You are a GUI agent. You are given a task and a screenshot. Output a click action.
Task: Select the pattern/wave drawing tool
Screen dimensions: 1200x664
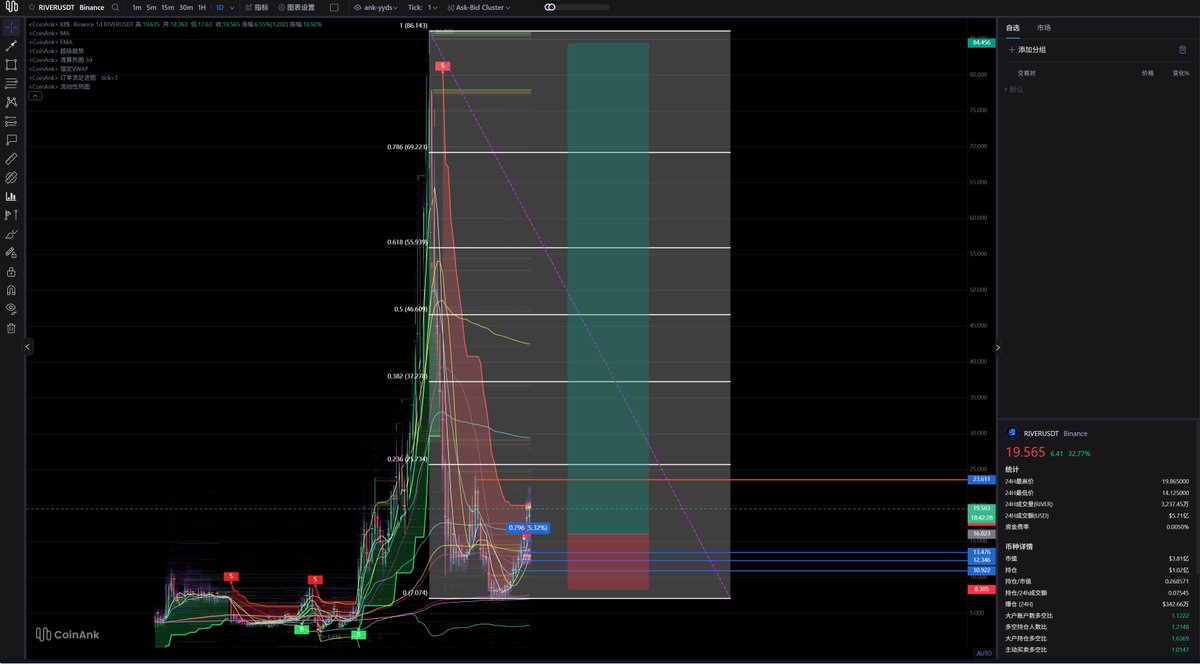click(x=11, y=102)
